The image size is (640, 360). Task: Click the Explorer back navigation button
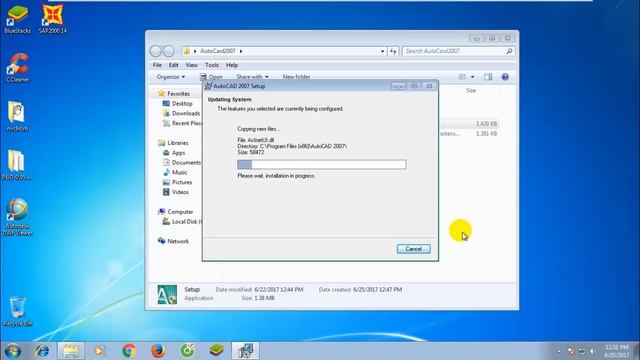[x=156, y=51]
